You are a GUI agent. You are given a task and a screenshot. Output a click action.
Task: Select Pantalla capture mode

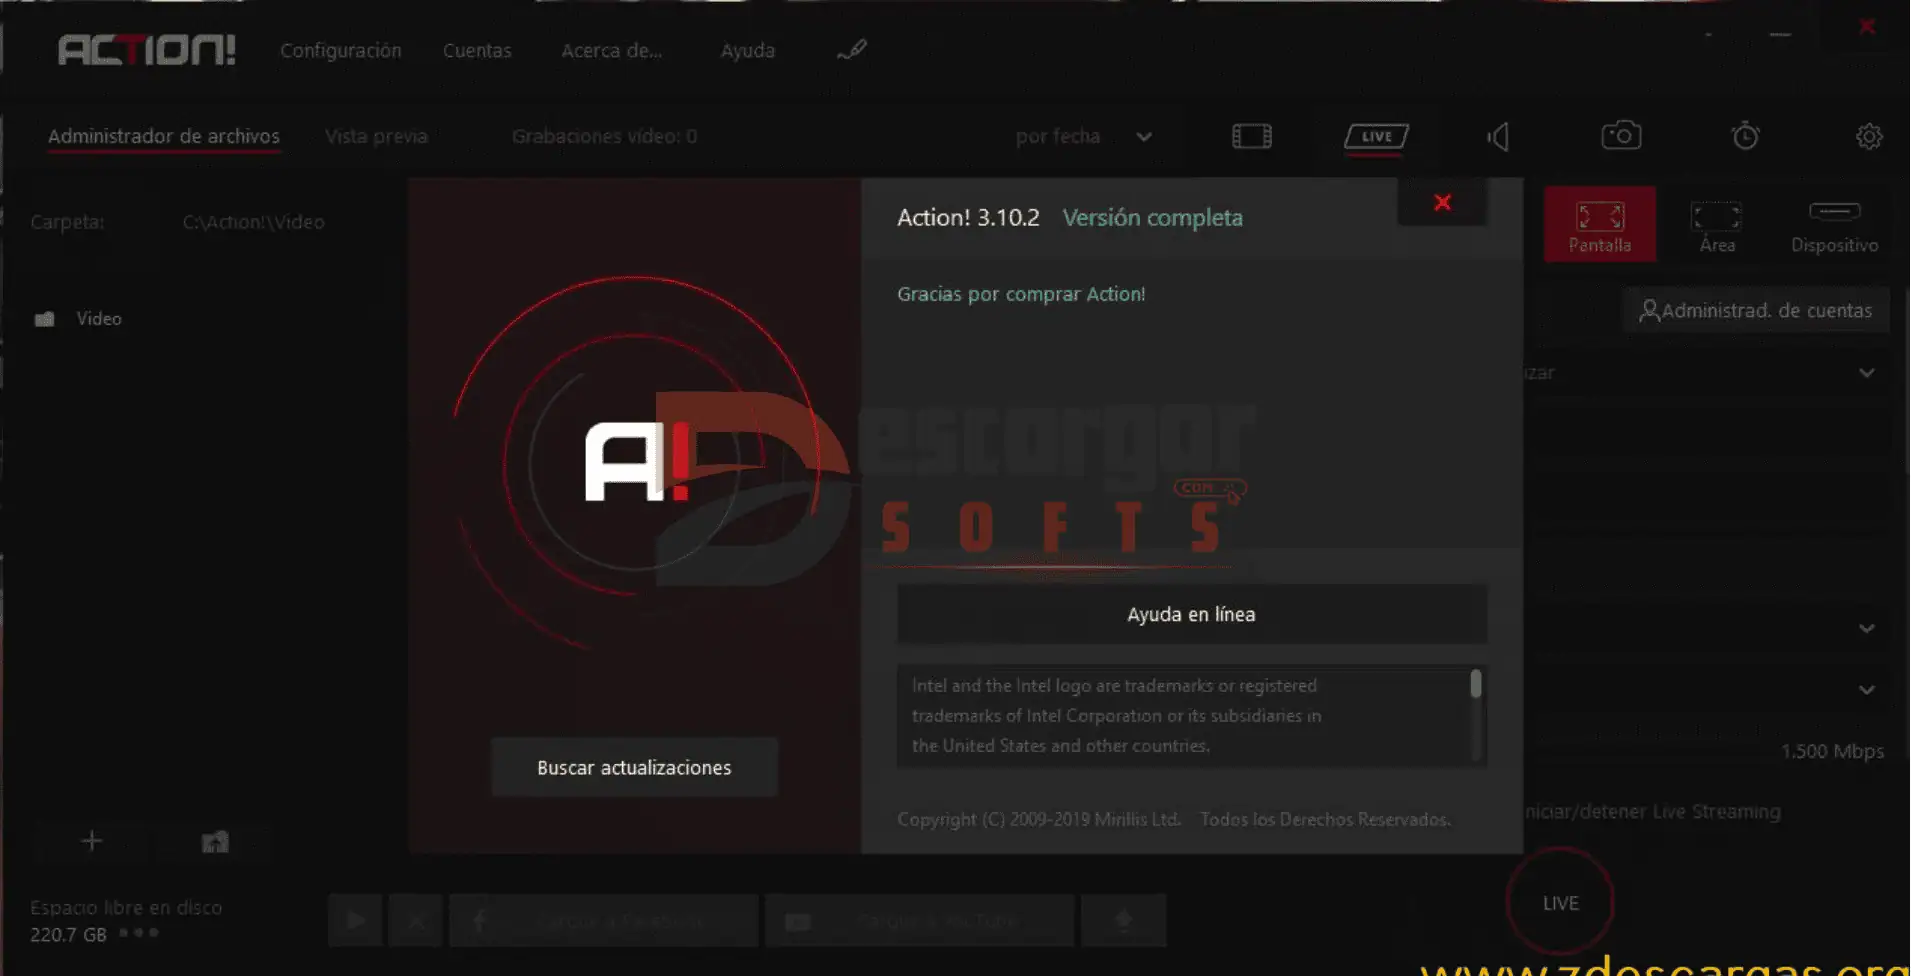pos(1599,224)
